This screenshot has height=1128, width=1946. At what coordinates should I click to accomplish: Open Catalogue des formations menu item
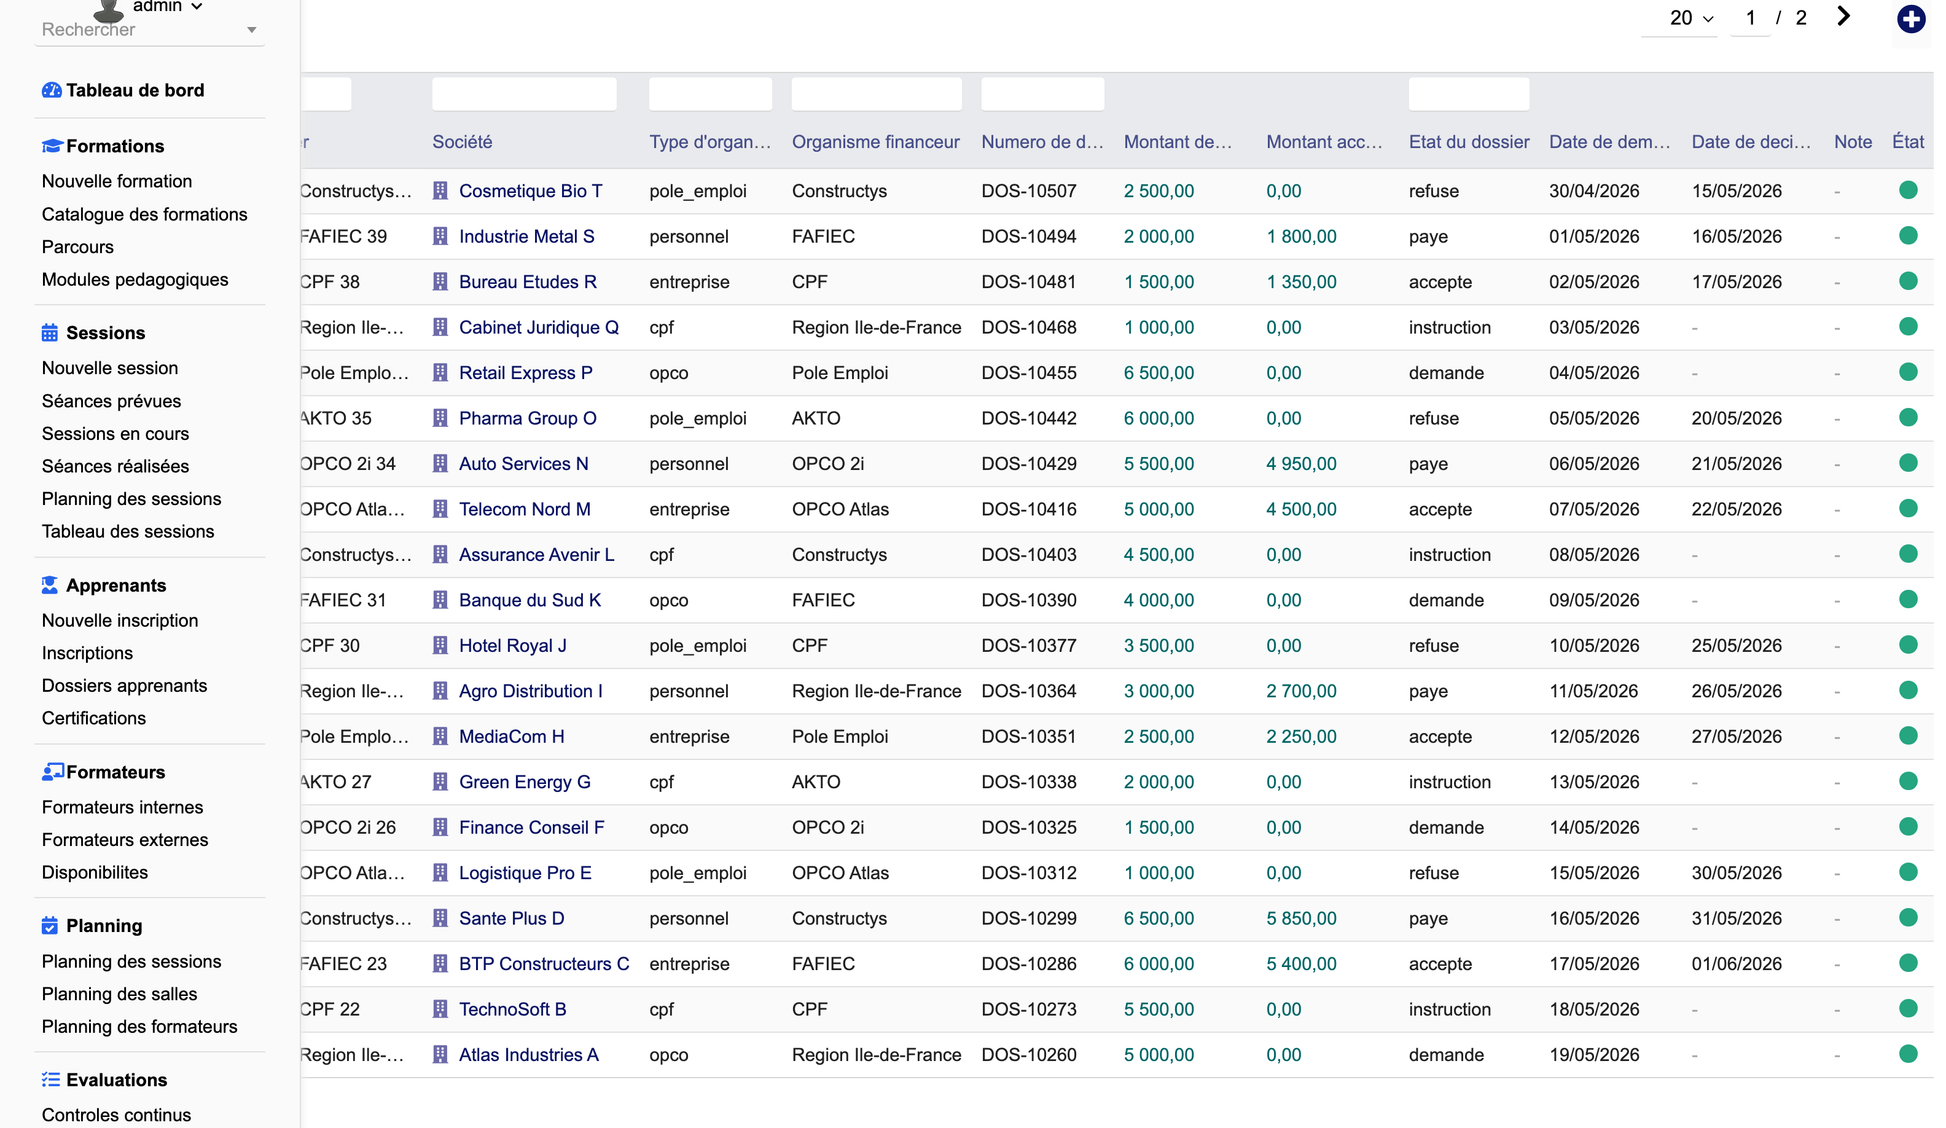point(145,214)
